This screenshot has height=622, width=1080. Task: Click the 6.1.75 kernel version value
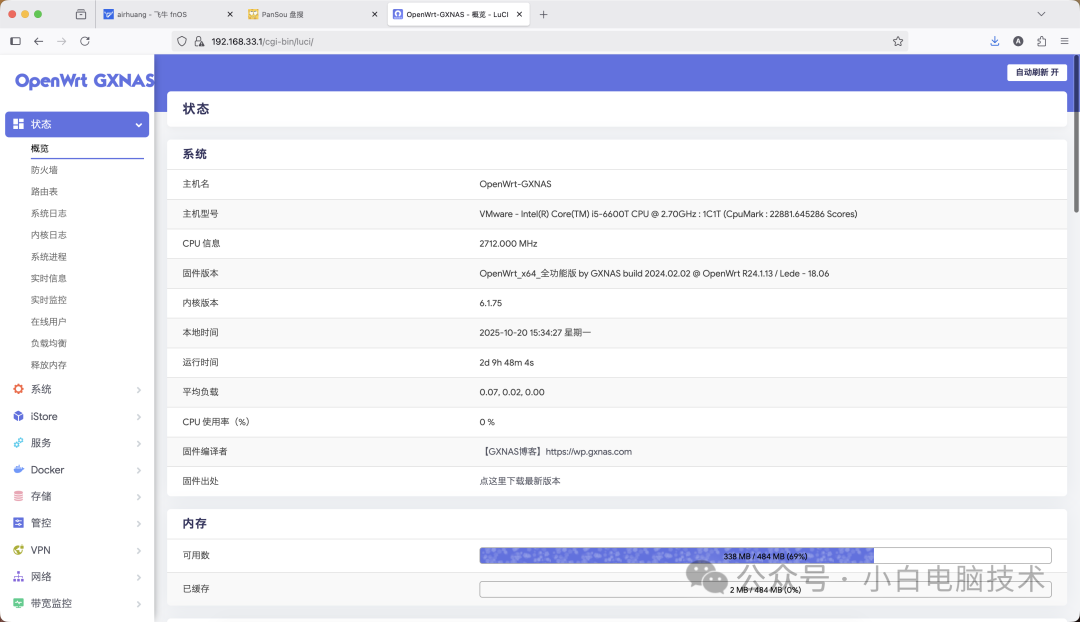pyautogui.click(x=490, y=303)
